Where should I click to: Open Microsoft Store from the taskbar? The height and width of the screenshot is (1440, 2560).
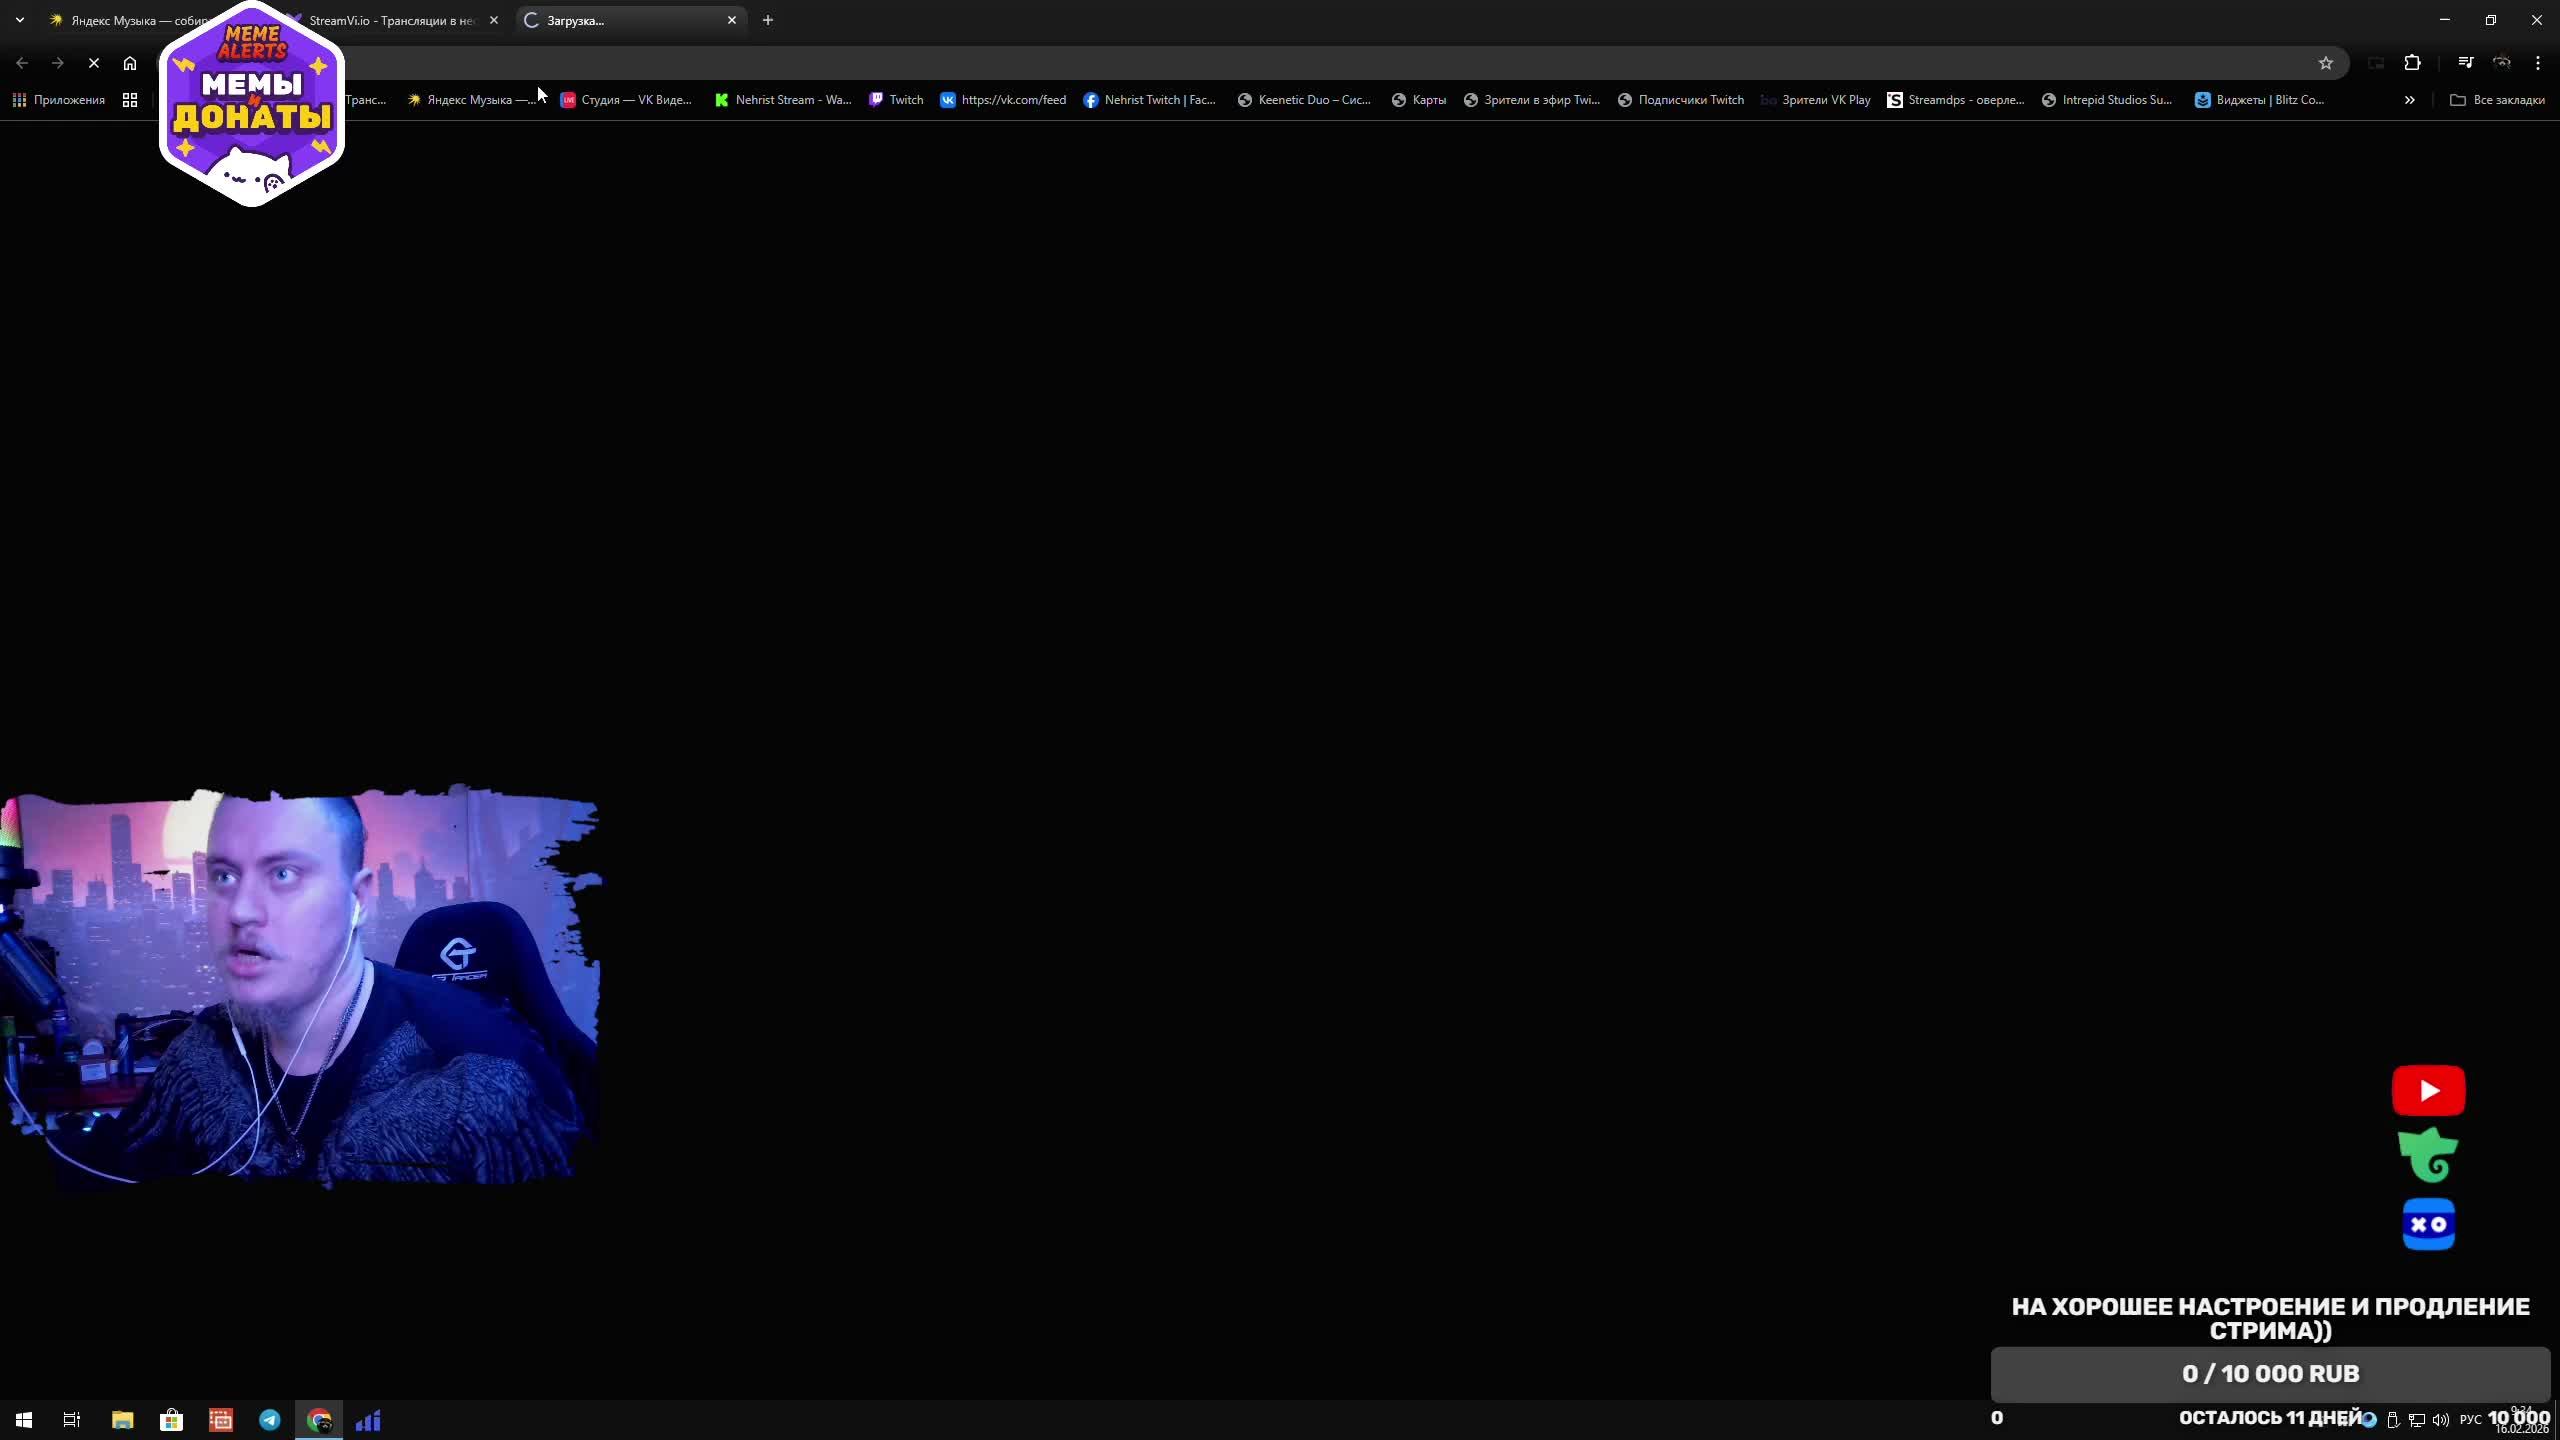click(x=171, y=1420)
